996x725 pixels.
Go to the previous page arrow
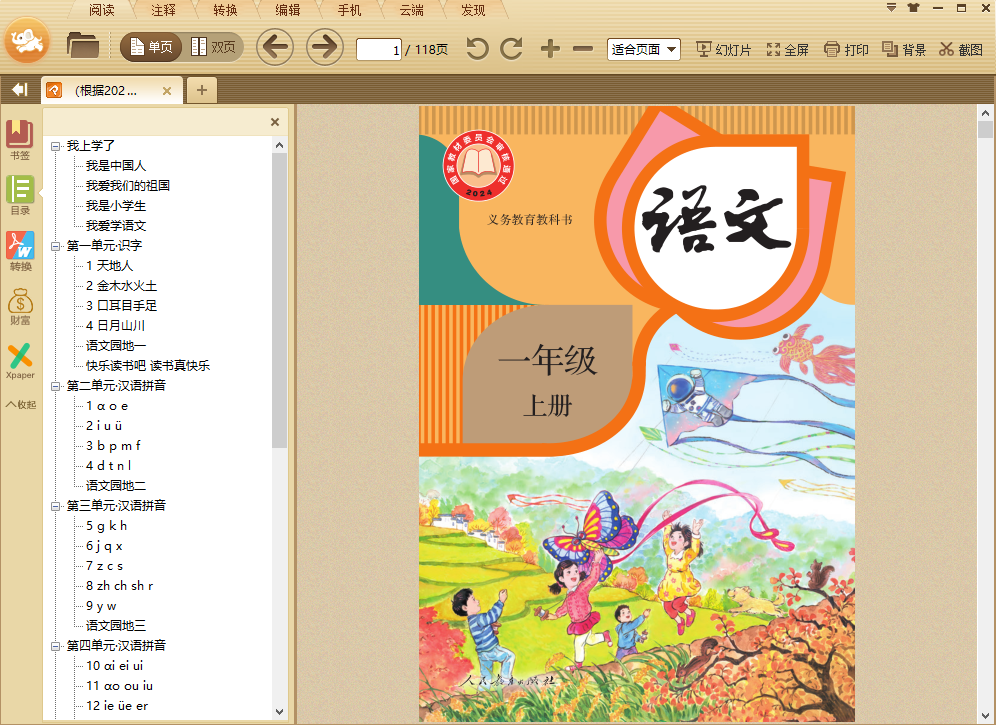pyautogui.click(x=274, y=47)
